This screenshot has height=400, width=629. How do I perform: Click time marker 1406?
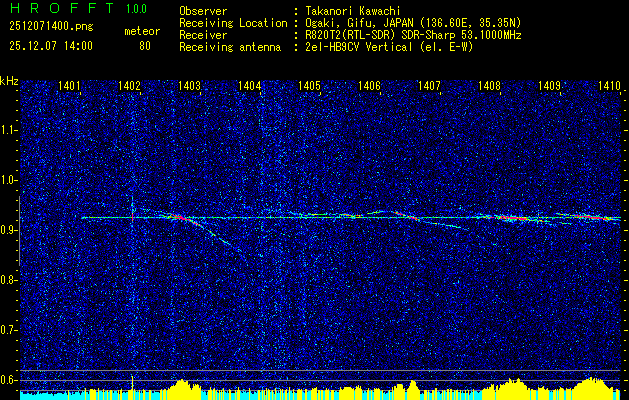369,85
